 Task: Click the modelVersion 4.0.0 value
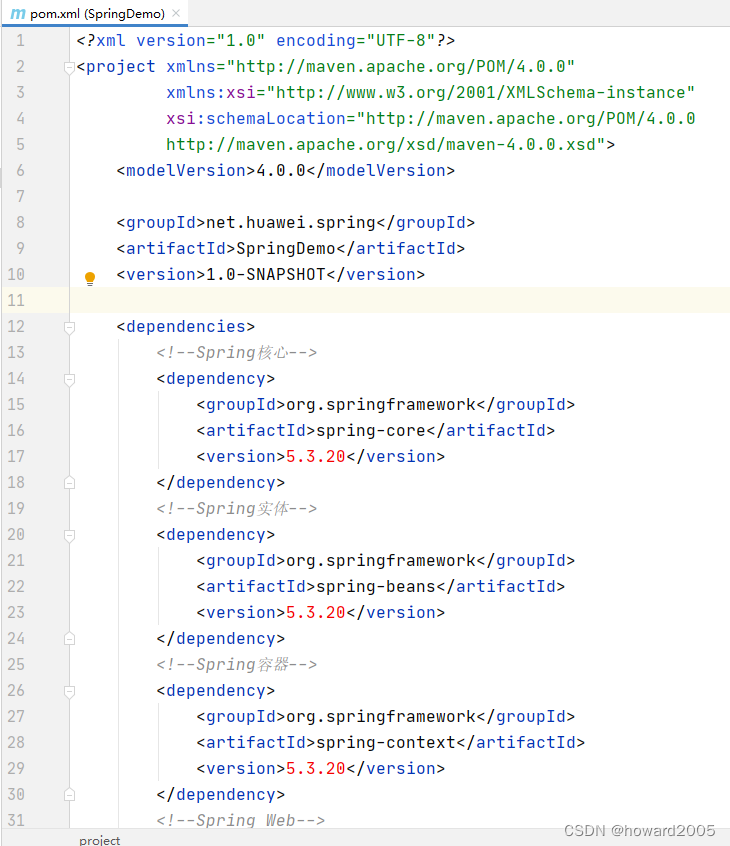point(281,170)
